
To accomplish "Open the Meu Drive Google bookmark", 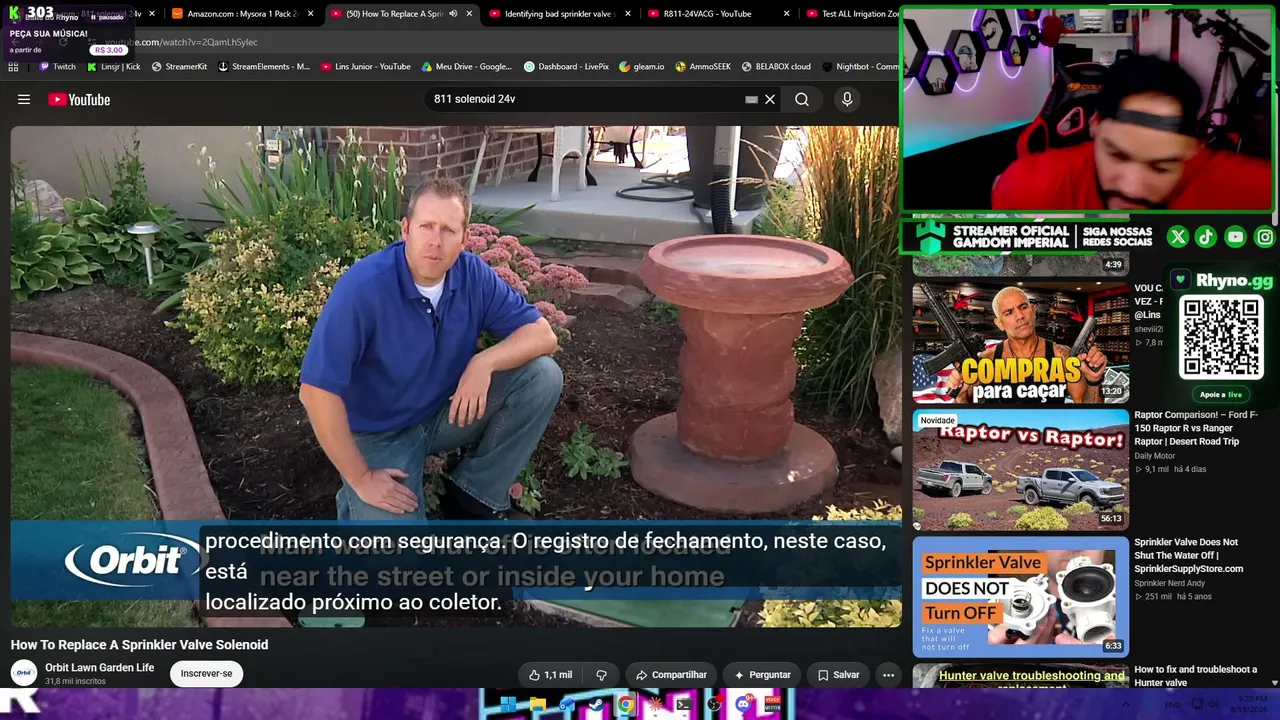I will pos(467,67).
